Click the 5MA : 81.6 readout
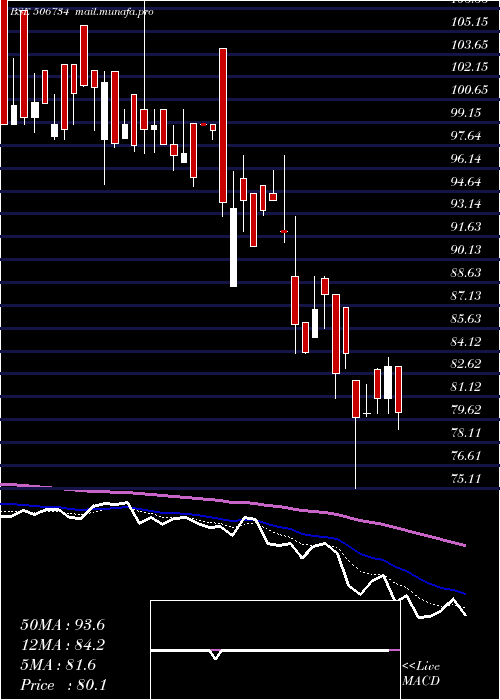Screen dimensions: 500x700 tap(58, 666)
